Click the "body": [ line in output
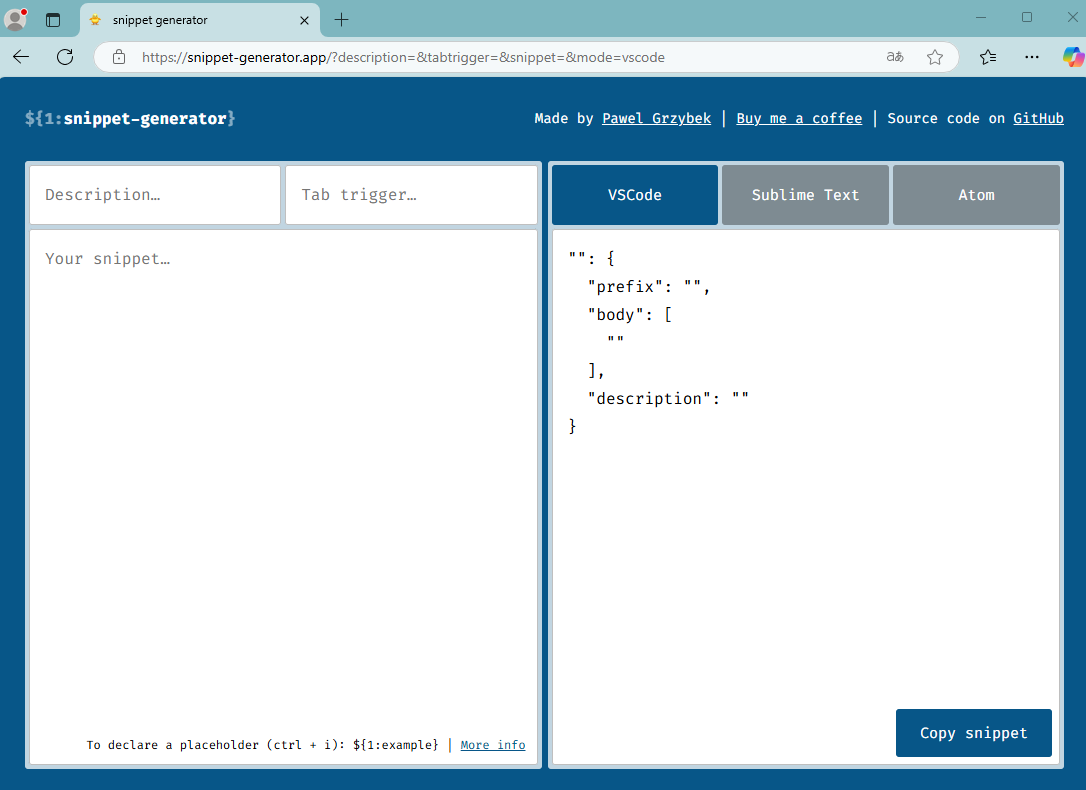The width and height of the screenshot is (1086, 790). pos(630,314)
